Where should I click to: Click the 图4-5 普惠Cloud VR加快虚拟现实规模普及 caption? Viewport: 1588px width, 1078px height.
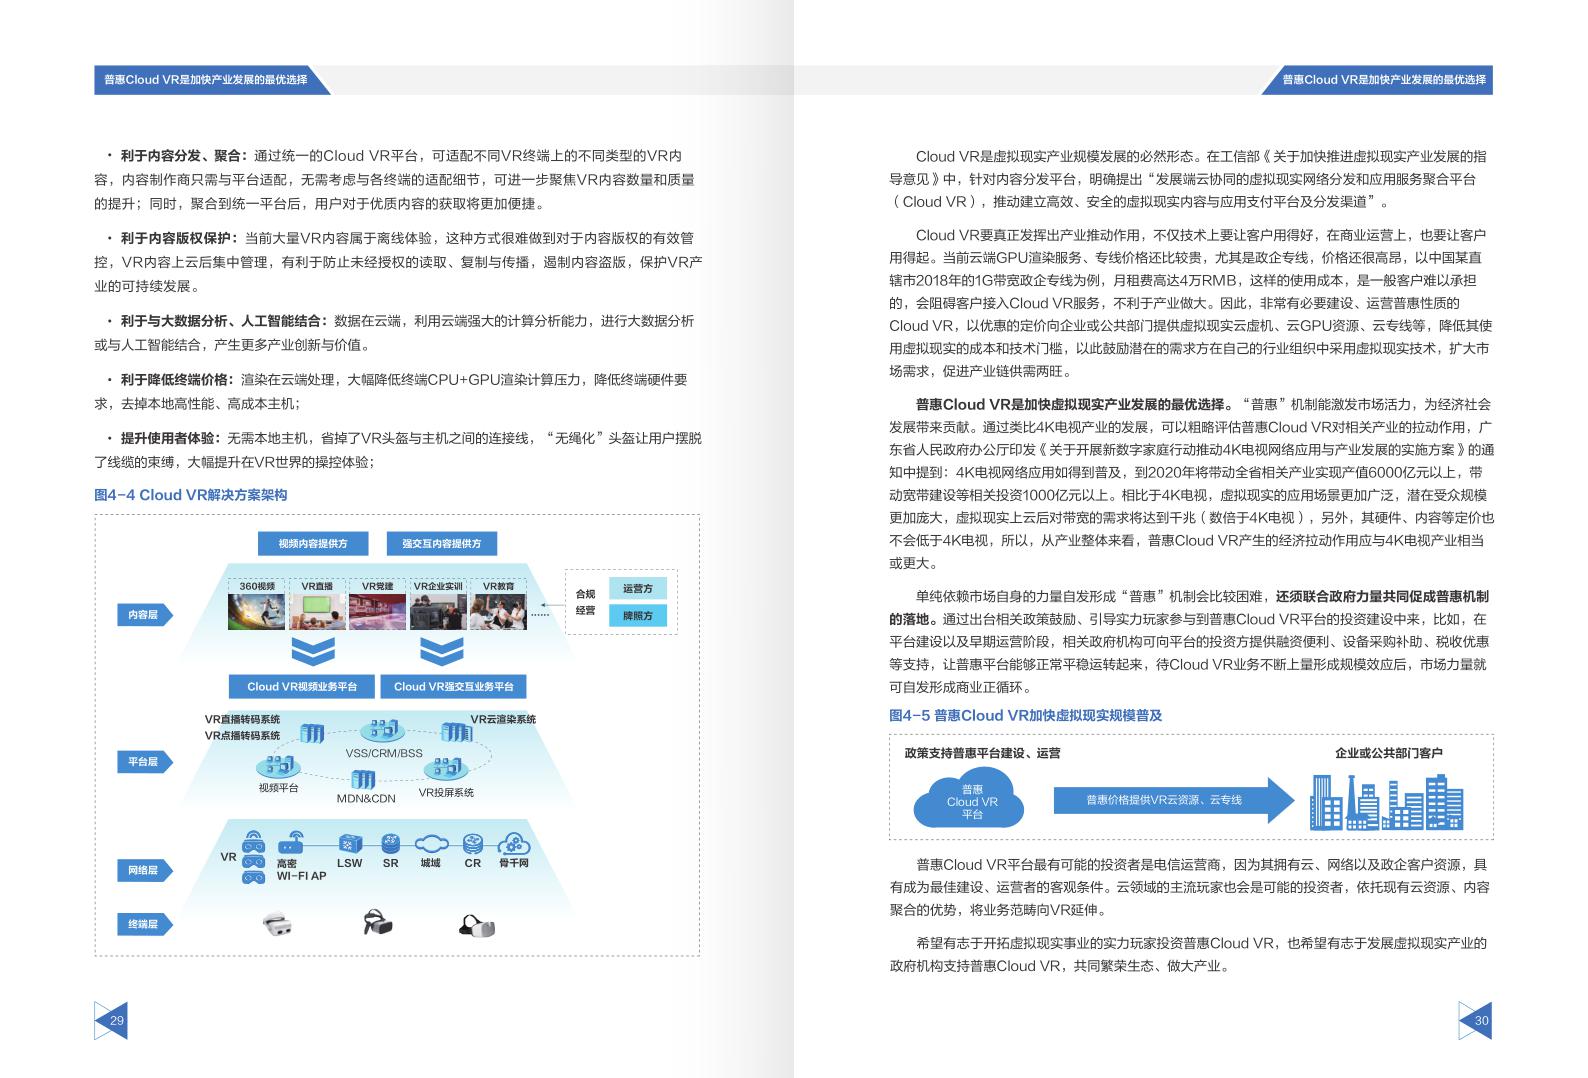click(x=1025, y=715)
